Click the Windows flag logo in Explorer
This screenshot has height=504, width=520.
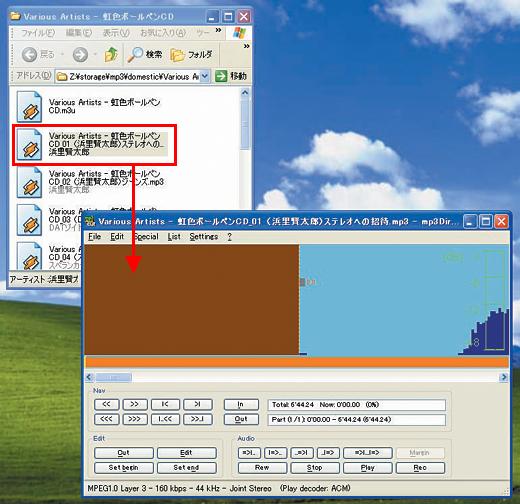(x=239, y=33)
